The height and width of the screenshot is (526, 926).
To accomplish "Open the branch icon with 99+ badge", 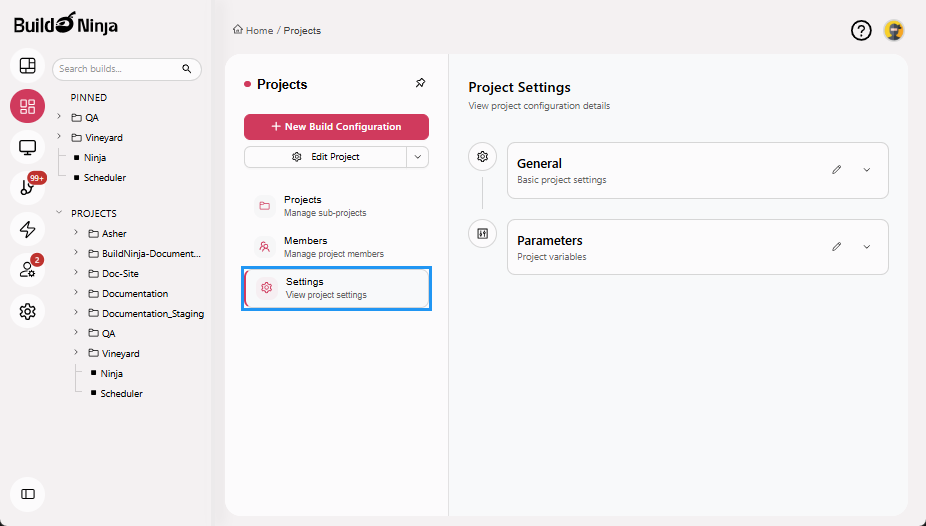I will tap(27, 188).
